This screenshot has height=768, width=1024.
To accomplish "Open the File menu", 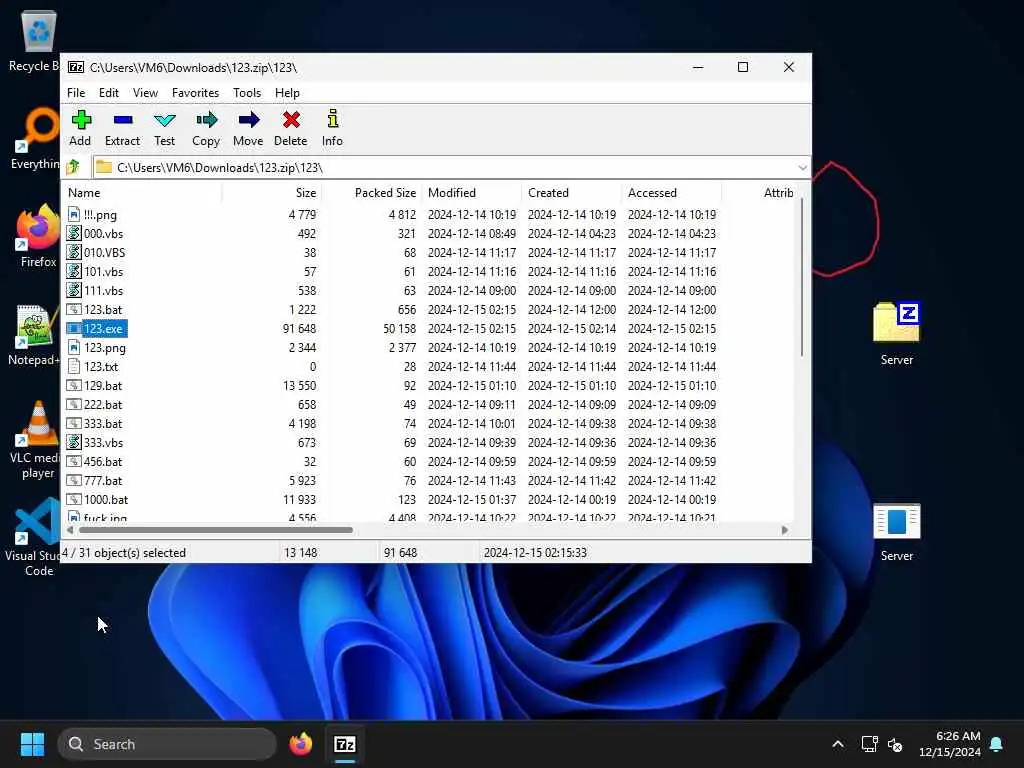I will click(76, 93).
